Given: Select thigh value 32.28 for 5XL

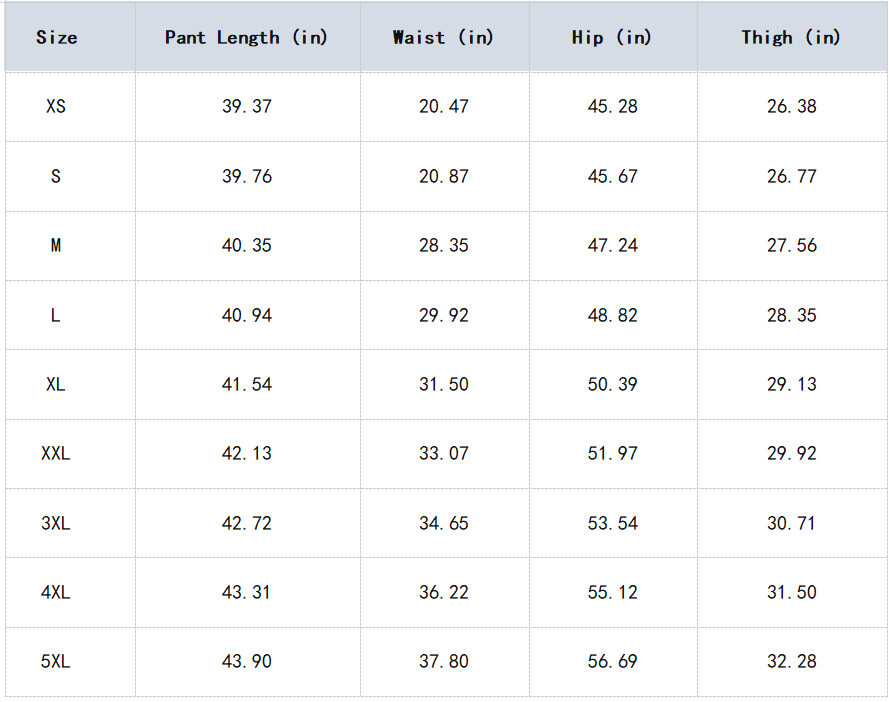Looking at the screenshot, I should tap(792, 661).
